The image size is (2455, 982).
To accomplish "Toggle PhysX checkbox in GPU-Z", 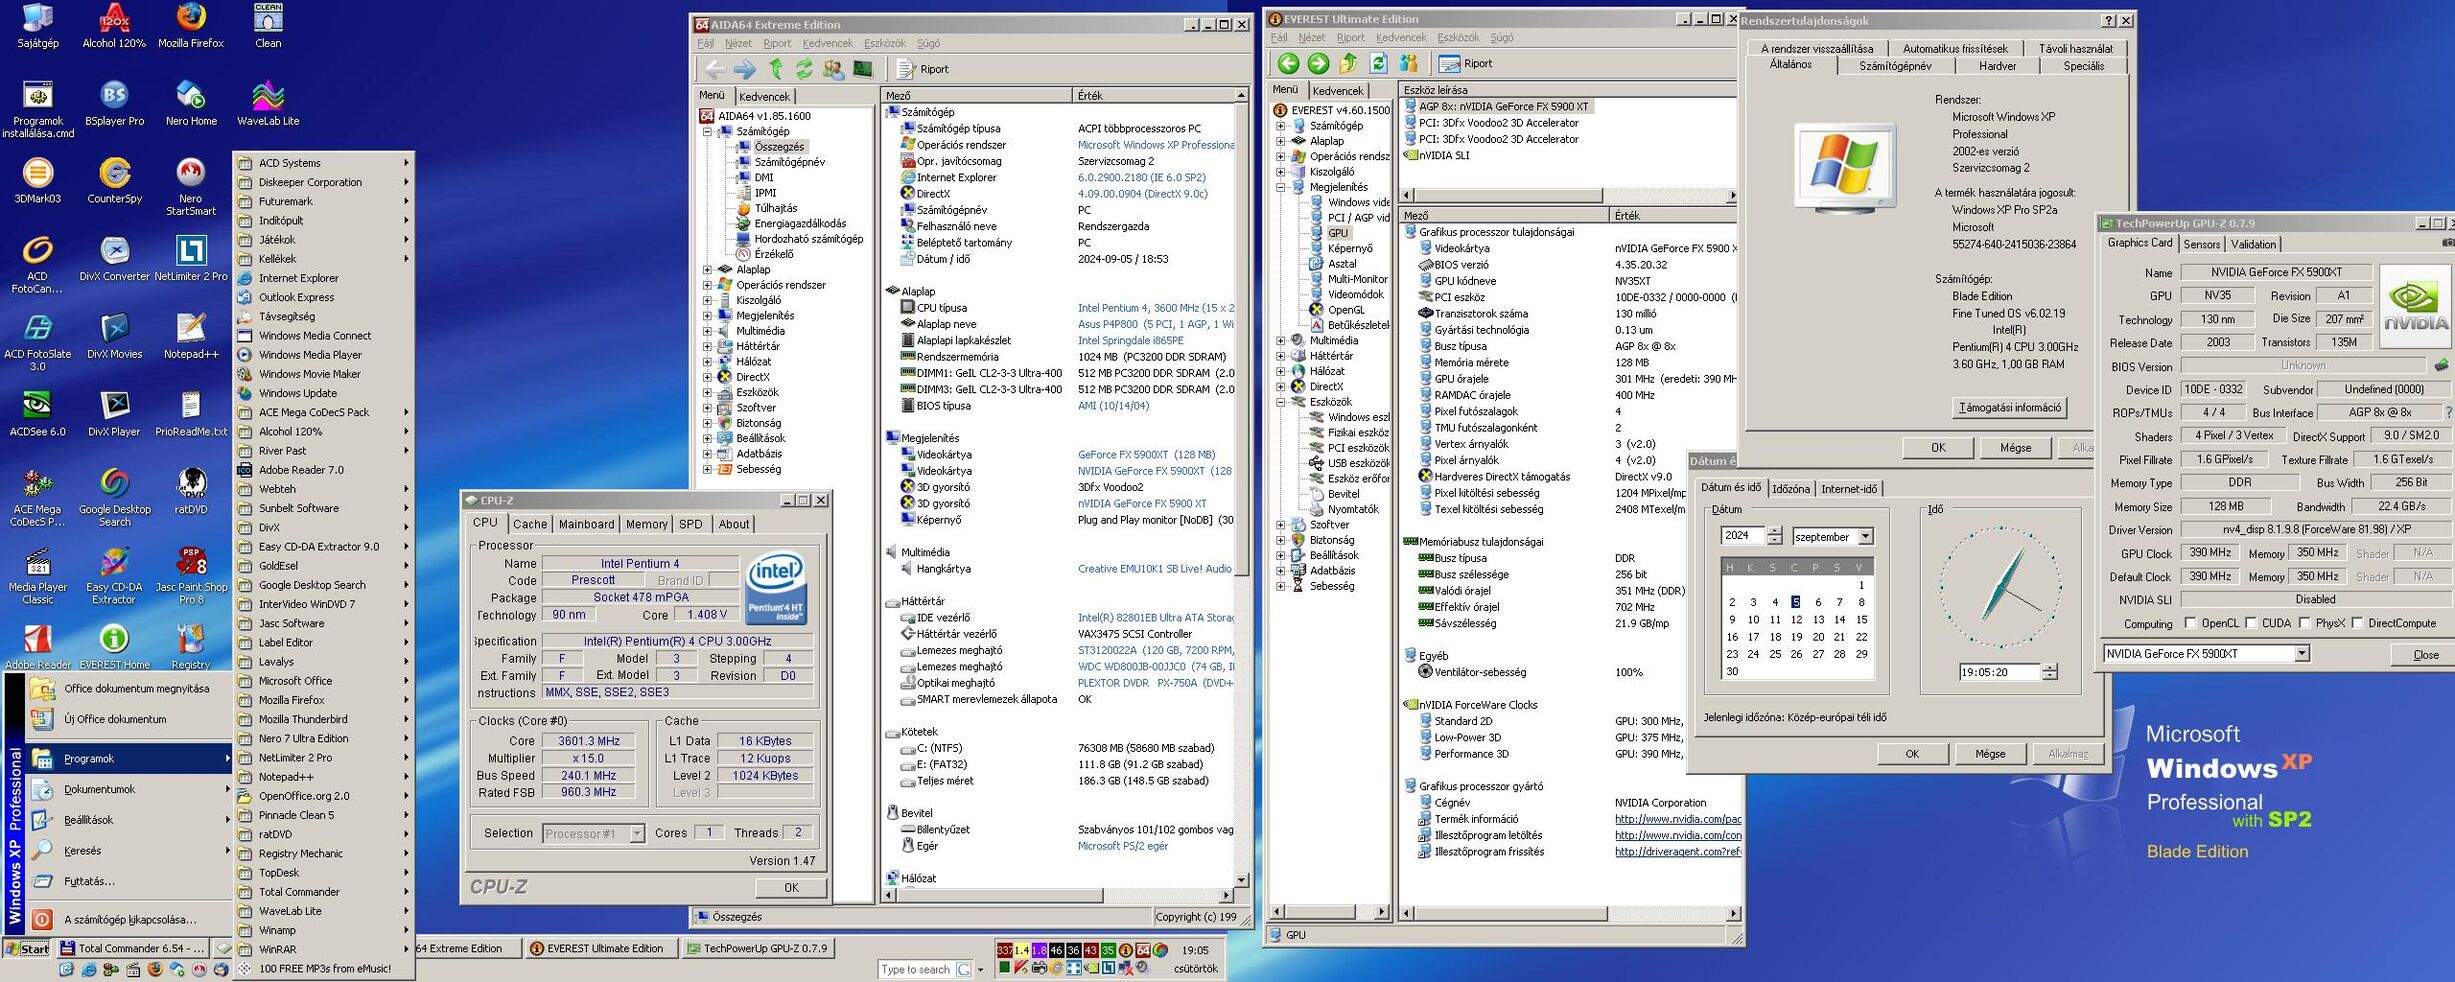I will tap(2304, 623).
